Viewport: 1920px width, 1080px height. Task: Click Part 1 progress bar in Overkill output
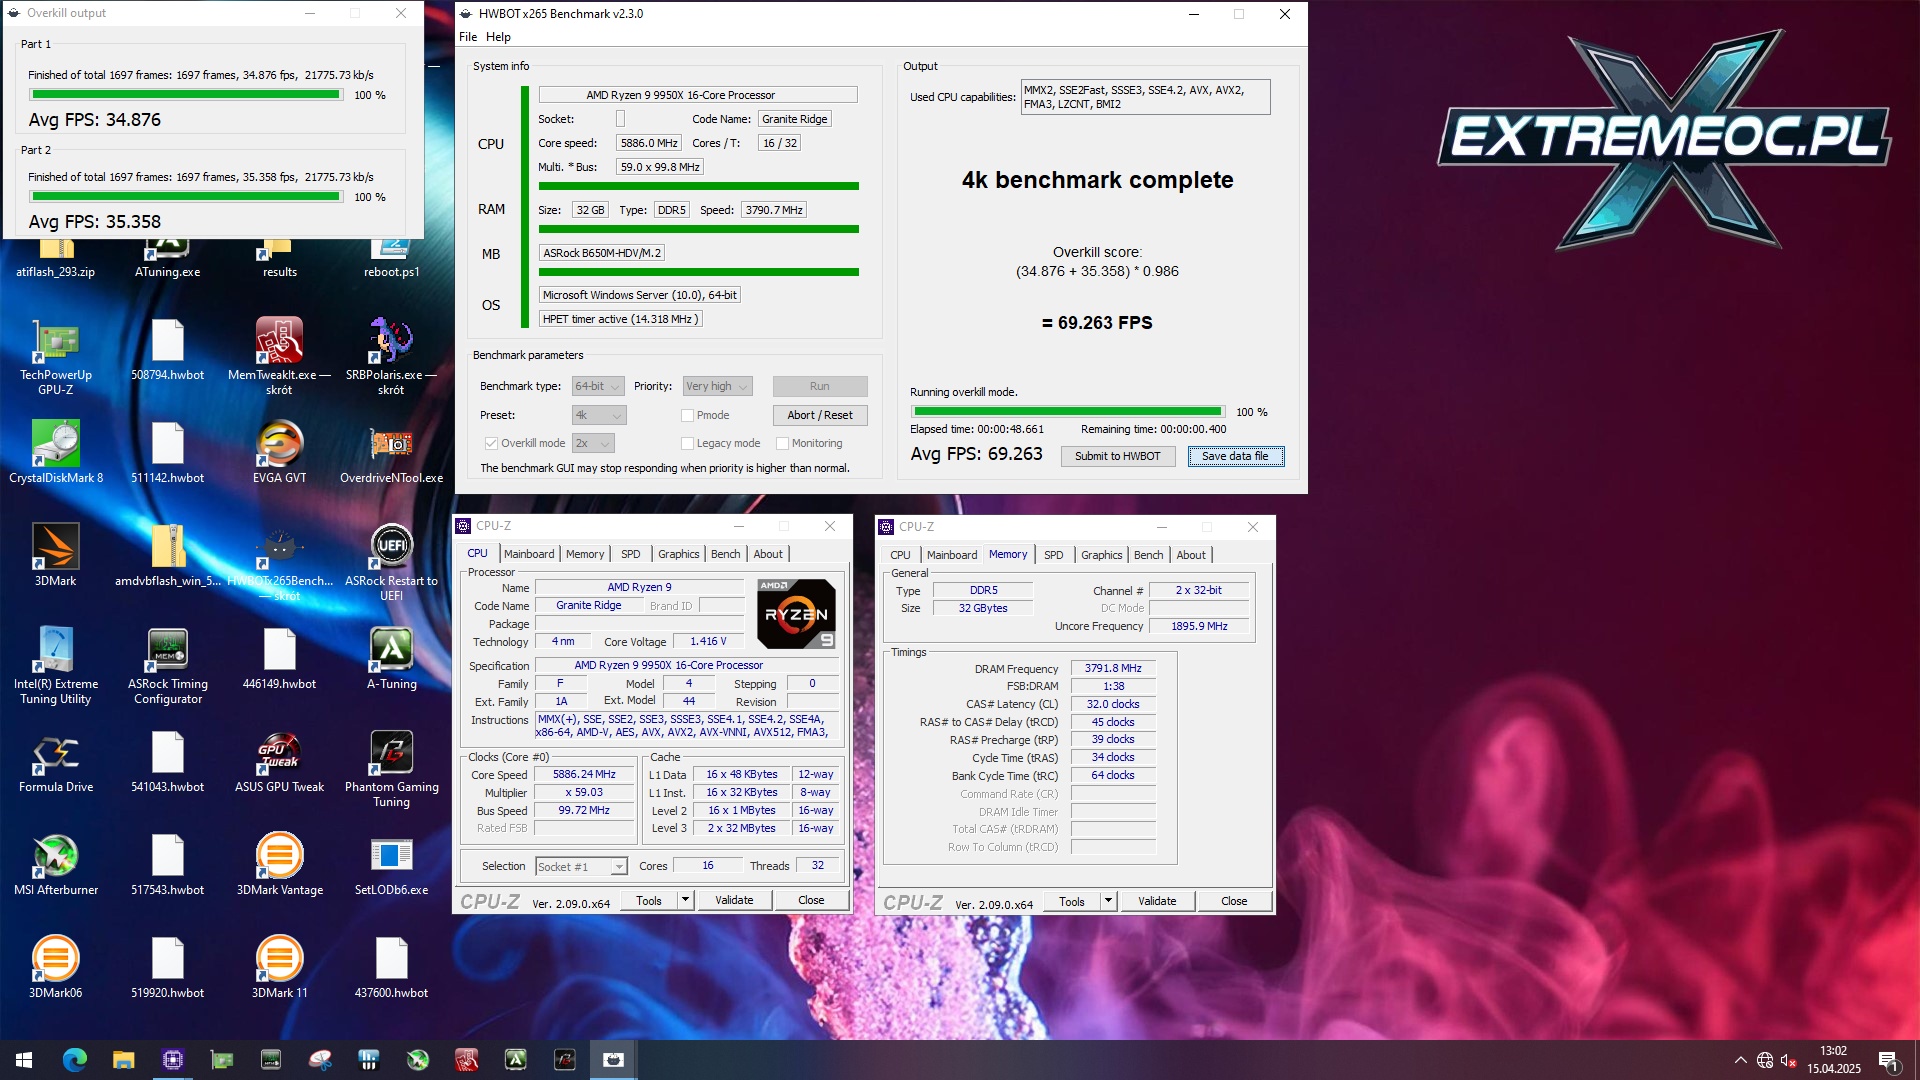tap(186, 94)
